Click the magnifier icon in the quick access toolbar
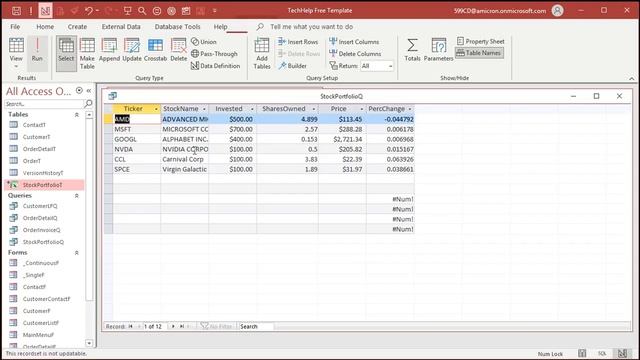 click(142, 11)
